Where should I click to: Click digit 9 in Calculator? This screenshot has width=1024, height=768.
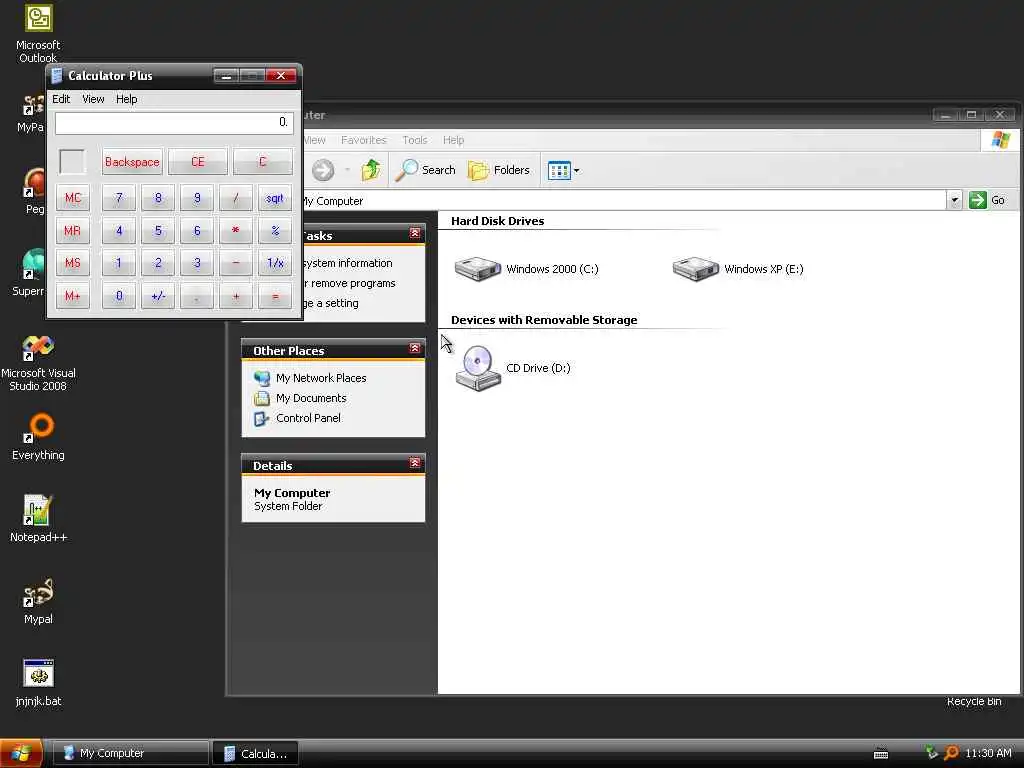coord(197,198)
